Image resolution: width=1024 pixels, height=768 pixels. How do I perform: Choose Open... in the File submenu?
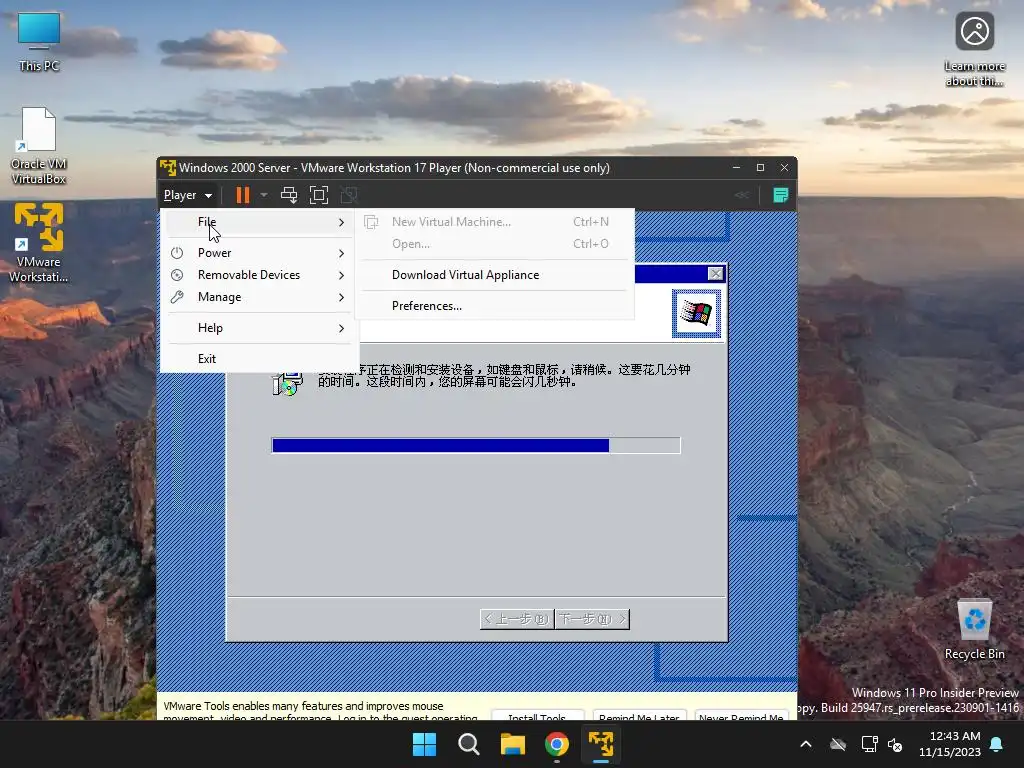tap(494, 244)
